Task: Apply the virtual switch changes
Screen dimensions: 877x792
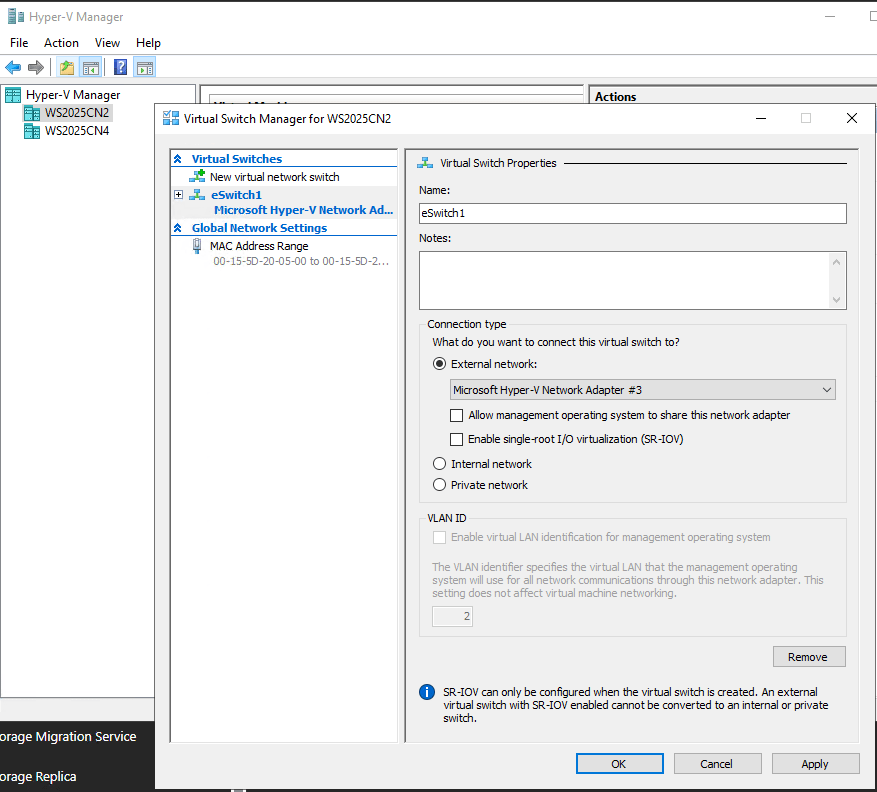Action: (x=815, y=763)
